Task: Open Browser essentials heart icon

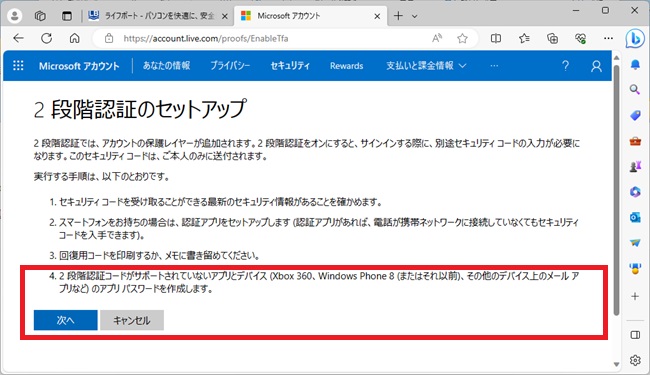Action: tap(580, 39)
